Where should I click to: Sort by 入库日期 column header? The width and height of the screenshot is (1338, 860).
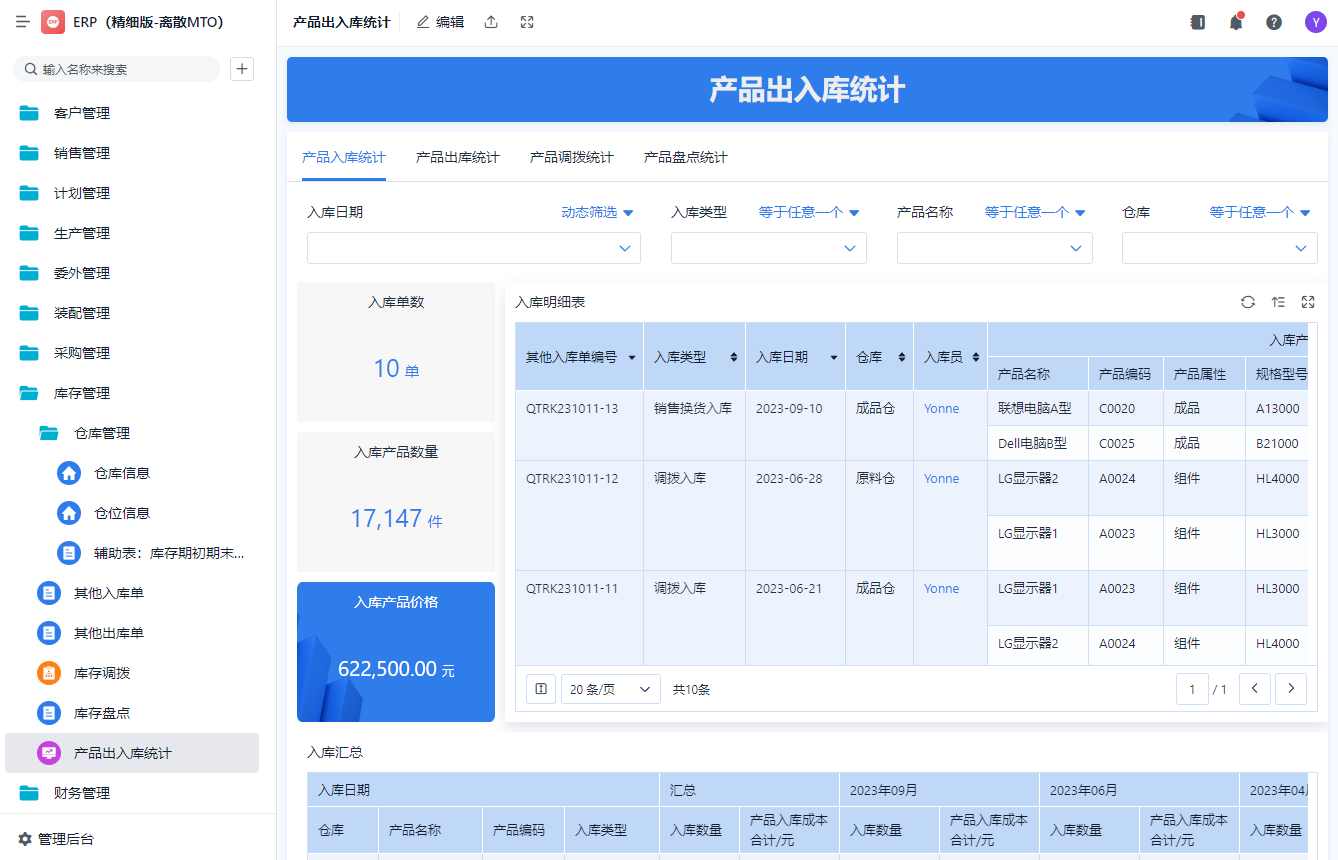(796, 356)
